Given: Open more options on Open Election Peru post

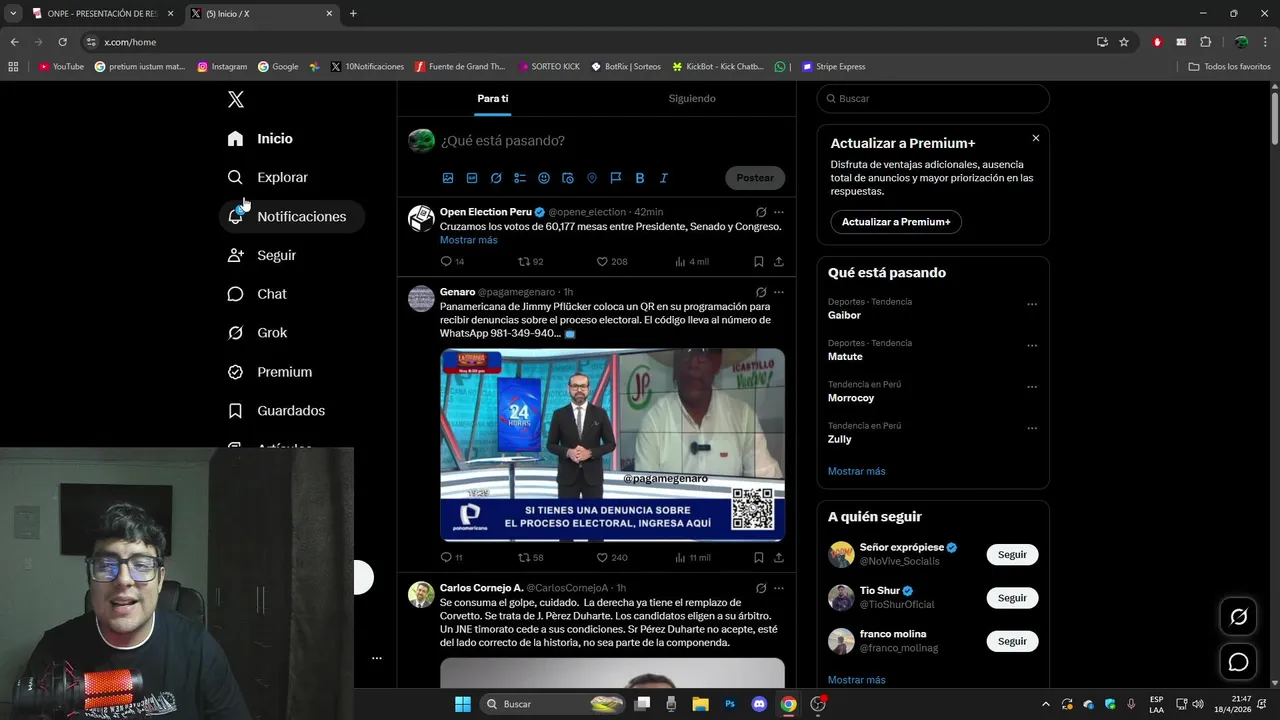Looking at the screenshot, I should point(779,212).
